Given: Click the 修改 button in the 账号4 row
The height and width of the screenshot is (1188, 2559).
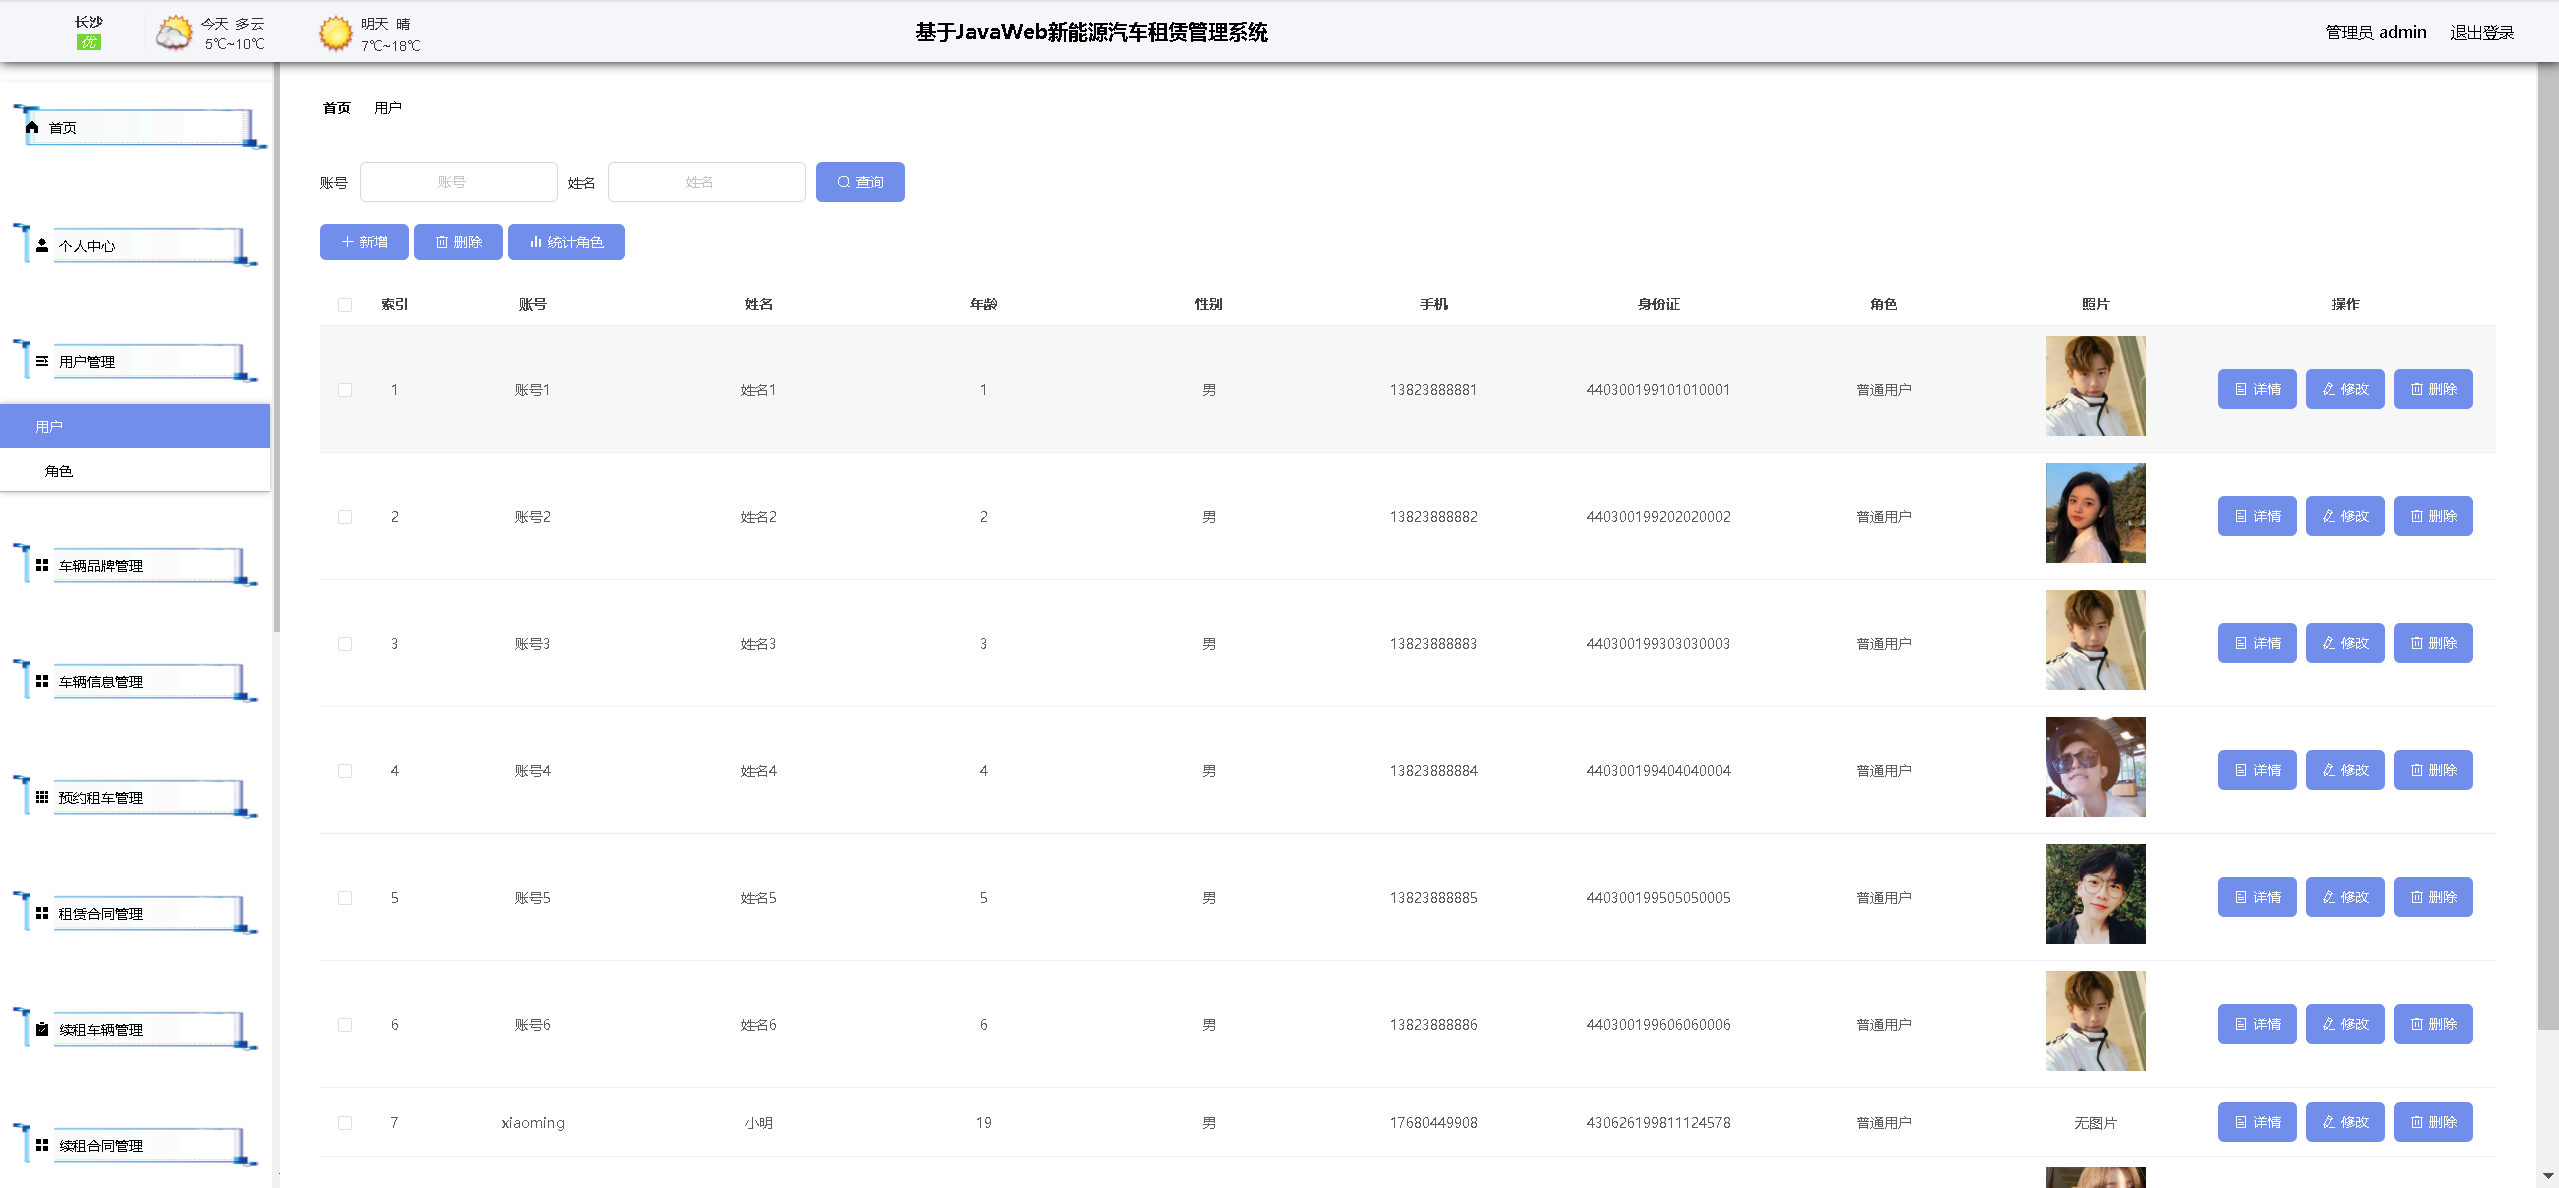Looking at the screenshot, I should [x=2345, y=770].
